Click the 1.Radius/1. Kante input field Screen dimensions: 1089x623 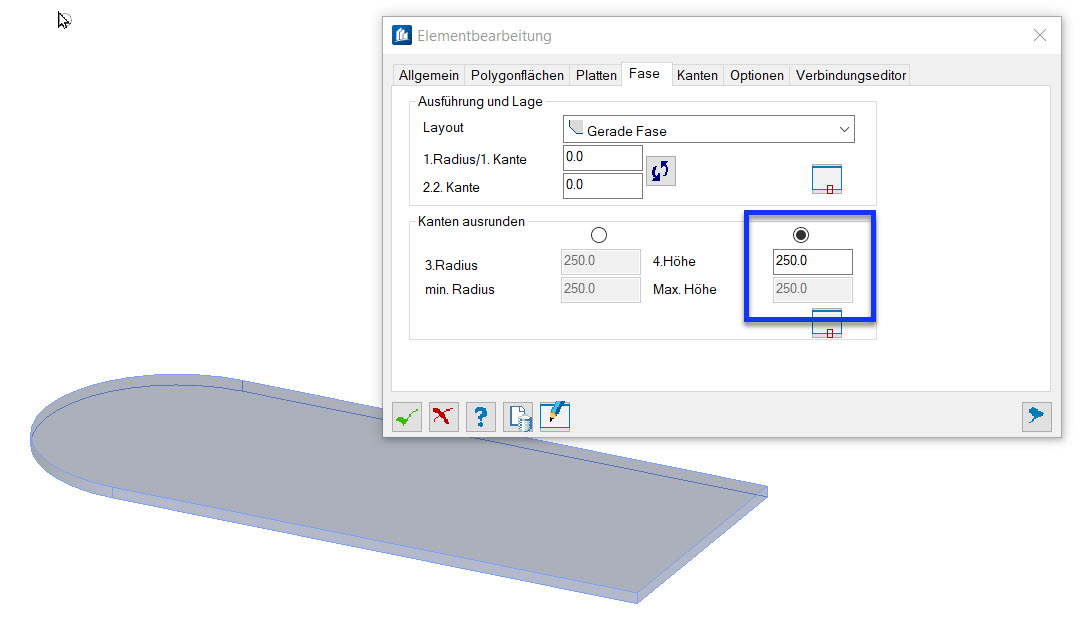(602, 158)
